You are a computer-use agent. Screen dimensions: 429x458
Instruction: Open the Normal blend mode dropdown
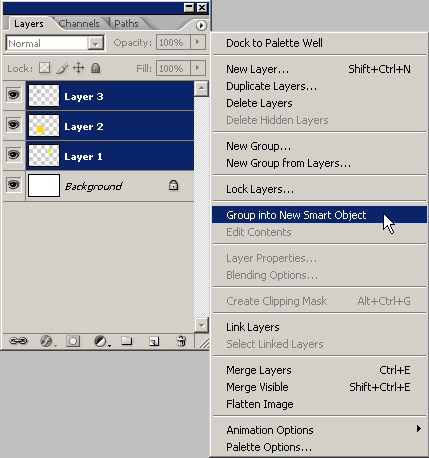coord(55,43)
